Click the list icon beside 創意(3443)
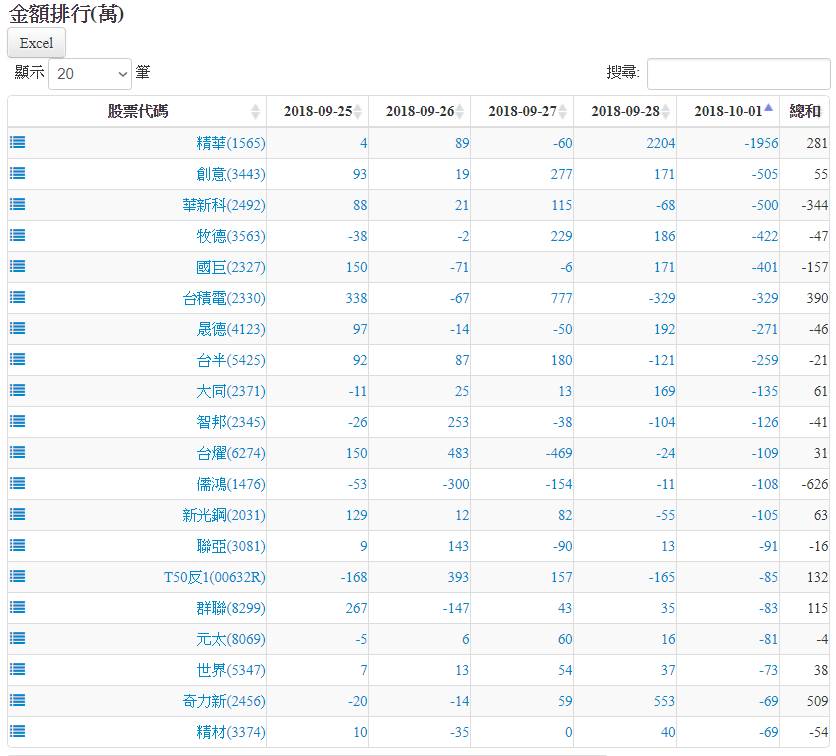This screenshot has width=836, height=756. click(18, 173)
